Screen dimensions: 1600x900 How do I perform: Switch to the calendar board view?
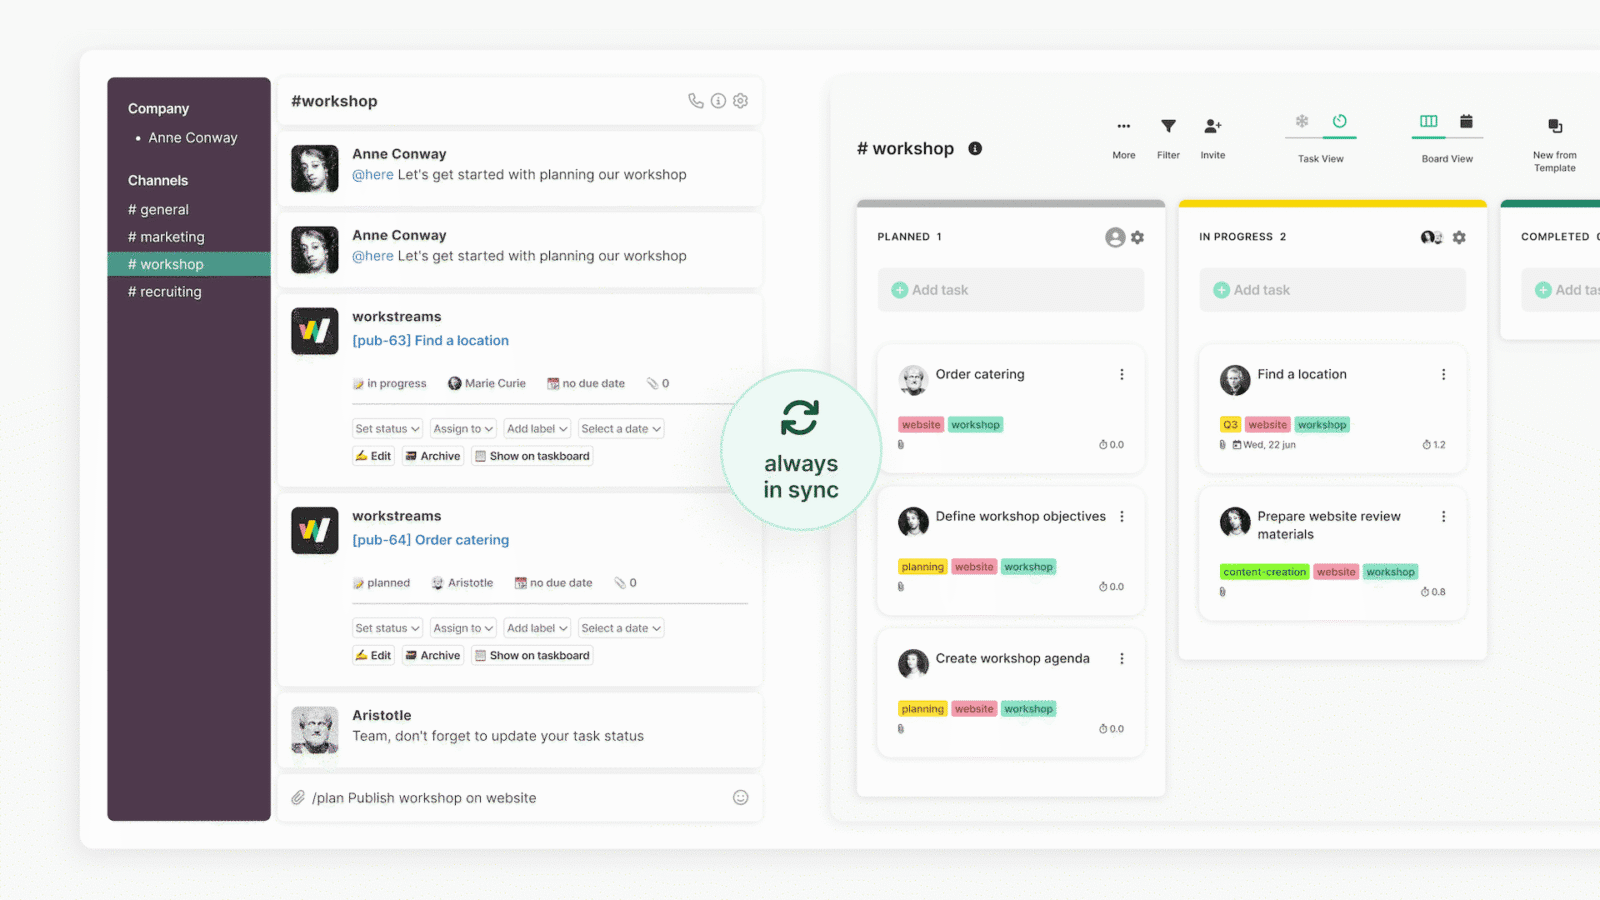click(1466, 122)
